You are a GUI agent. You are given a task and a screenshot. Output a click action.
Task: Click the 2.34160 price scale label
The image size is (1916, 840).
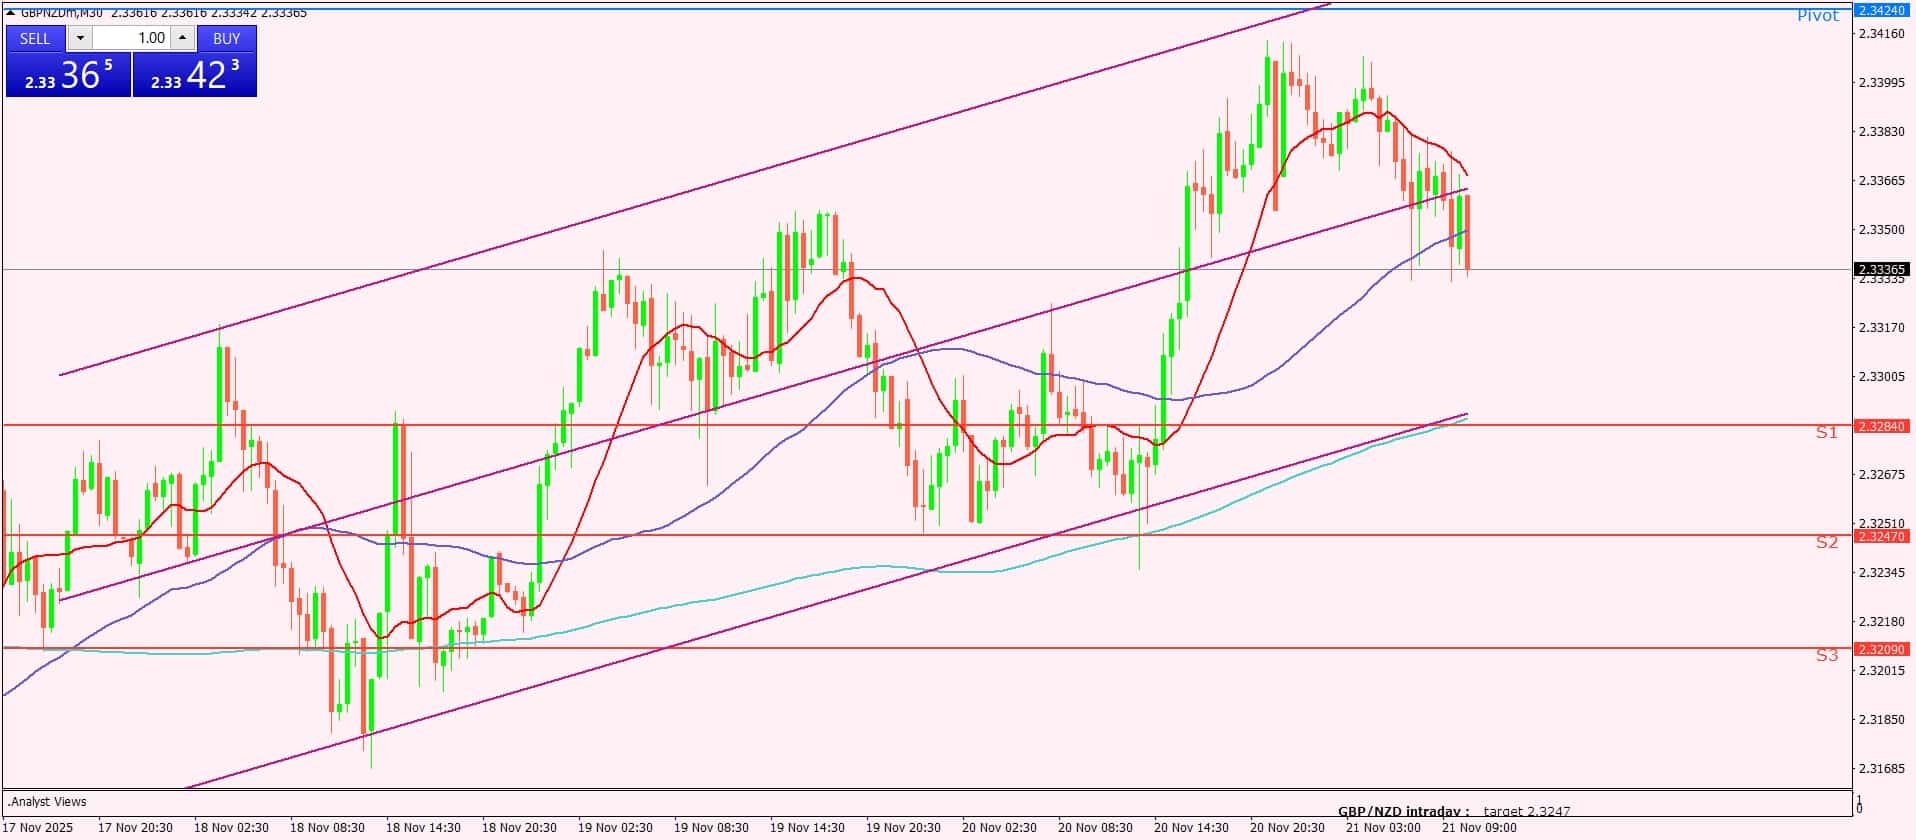[1881, 34]
